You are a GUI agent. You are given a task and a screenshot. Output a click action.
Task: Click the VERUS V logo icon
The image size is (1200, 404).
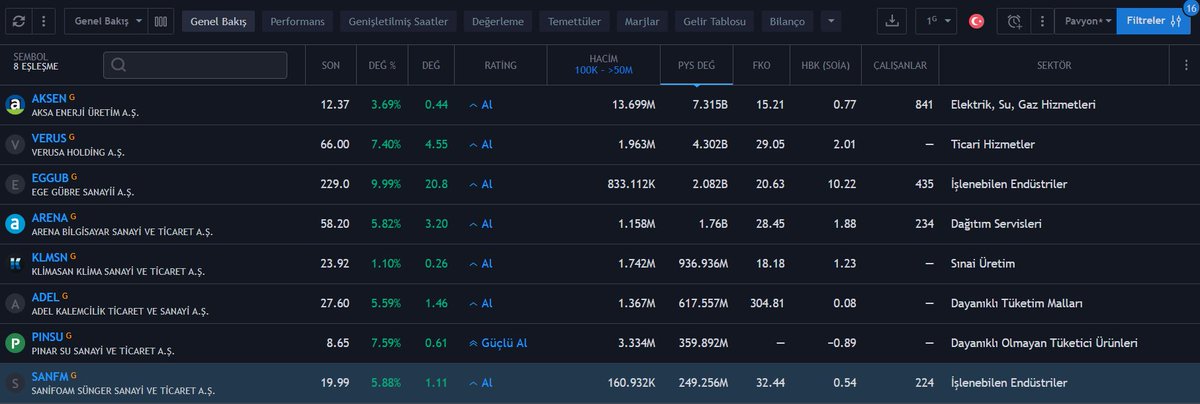point(15,144)
